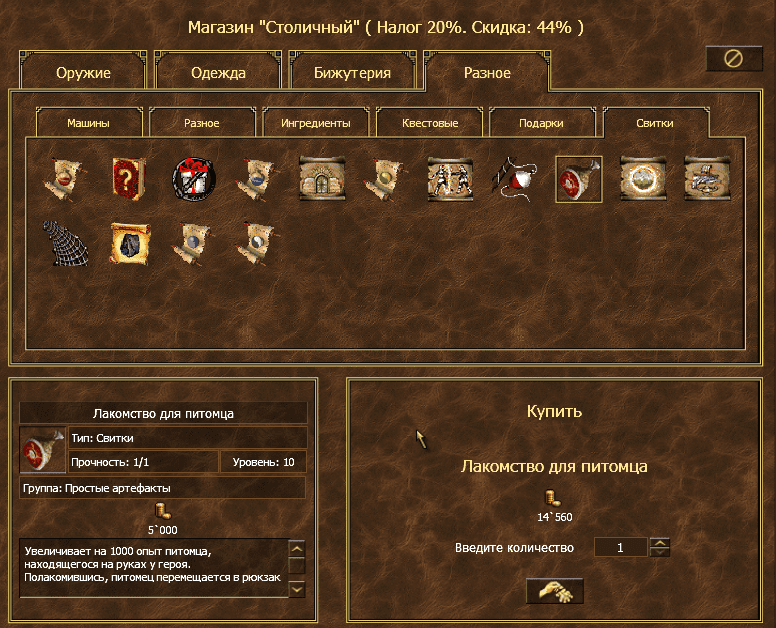
Task: Open the Оружие tab
Action: [x=83, y=73]
